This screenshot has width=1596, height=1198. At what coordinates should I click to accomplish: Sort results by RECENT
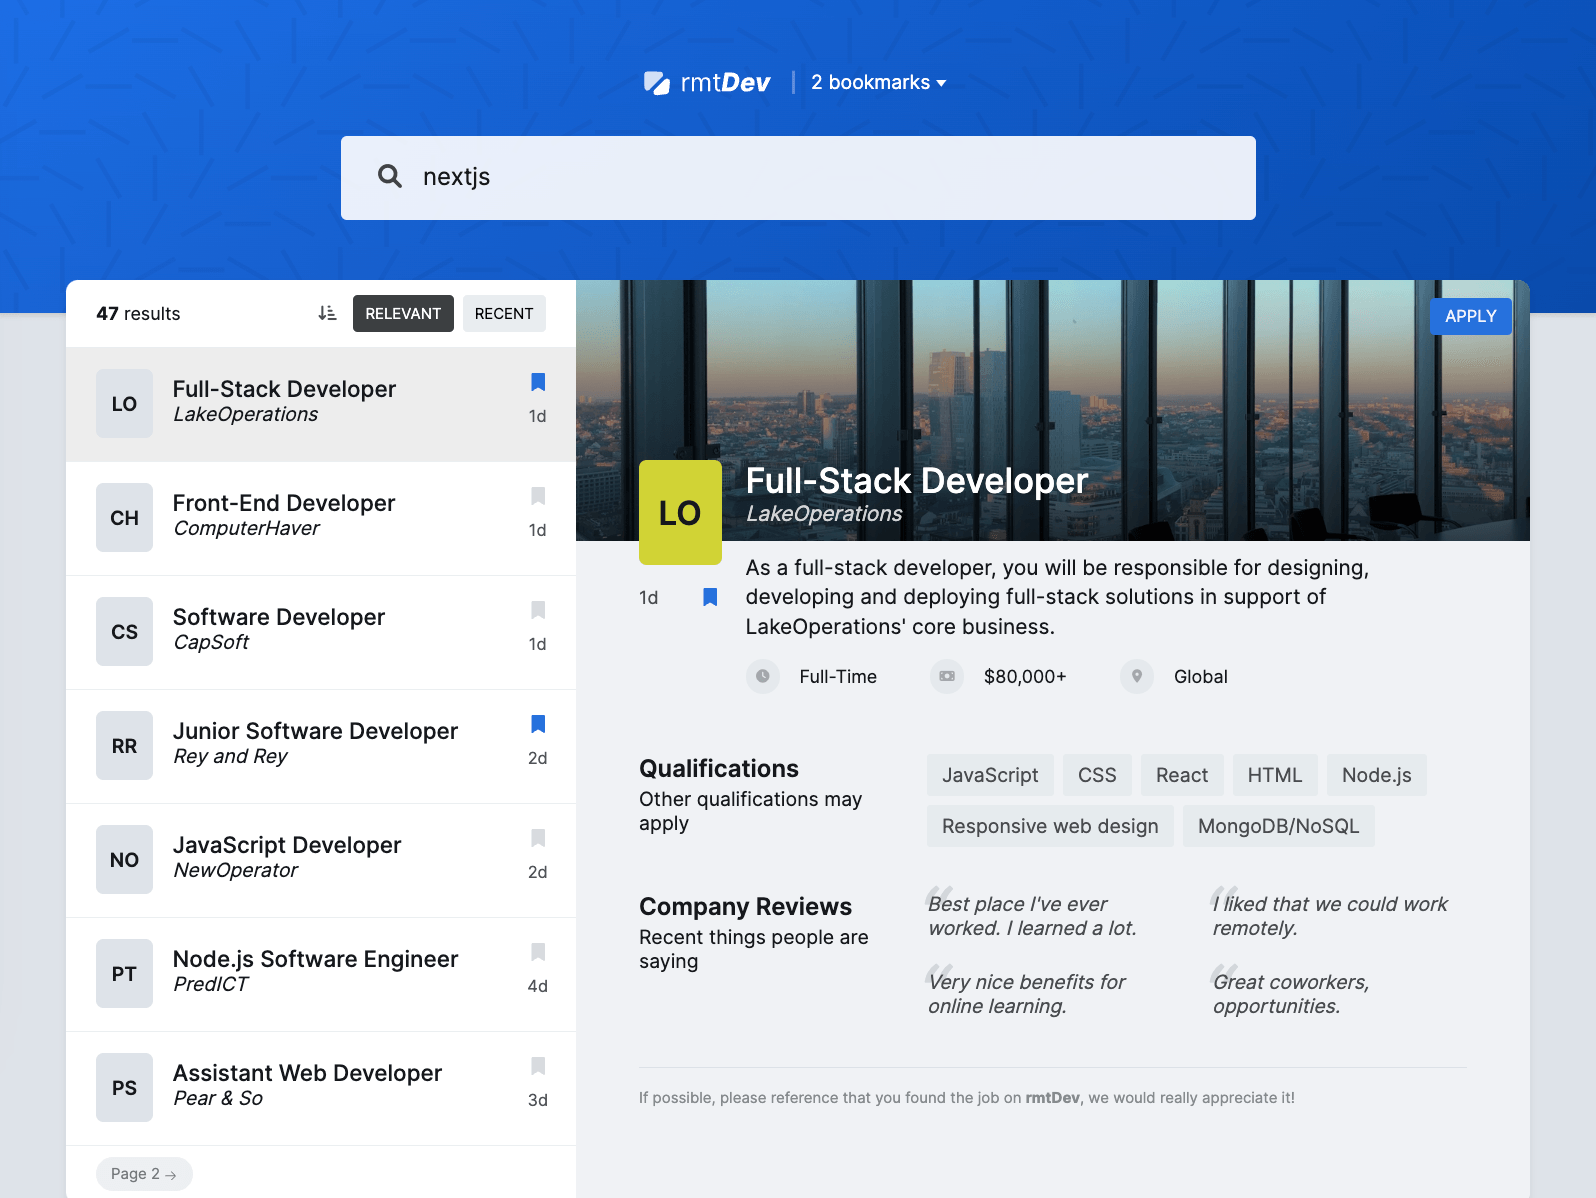coord(504,313)
